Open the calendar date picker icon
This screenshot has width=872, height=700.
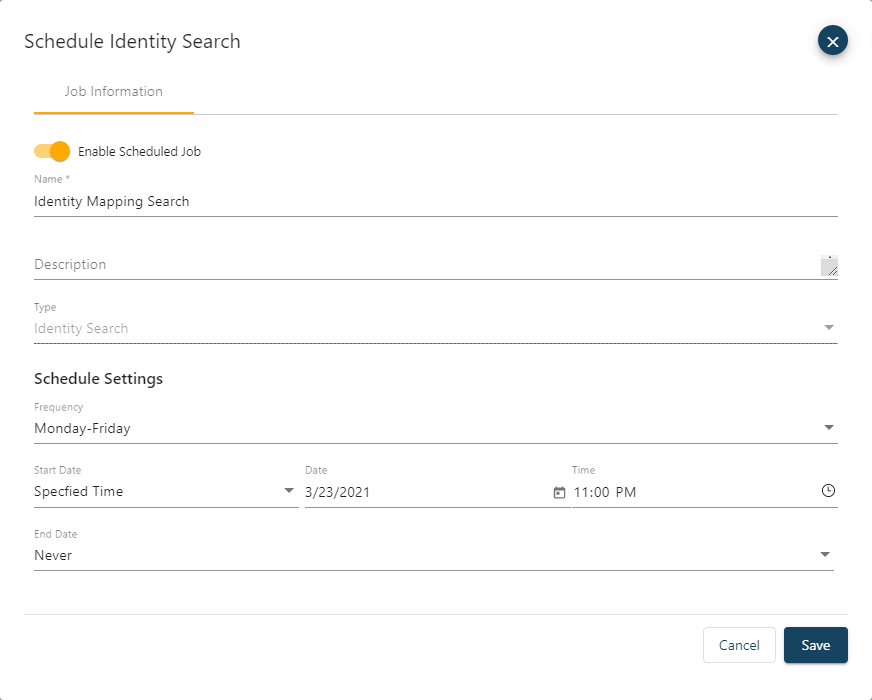(559, 492)
